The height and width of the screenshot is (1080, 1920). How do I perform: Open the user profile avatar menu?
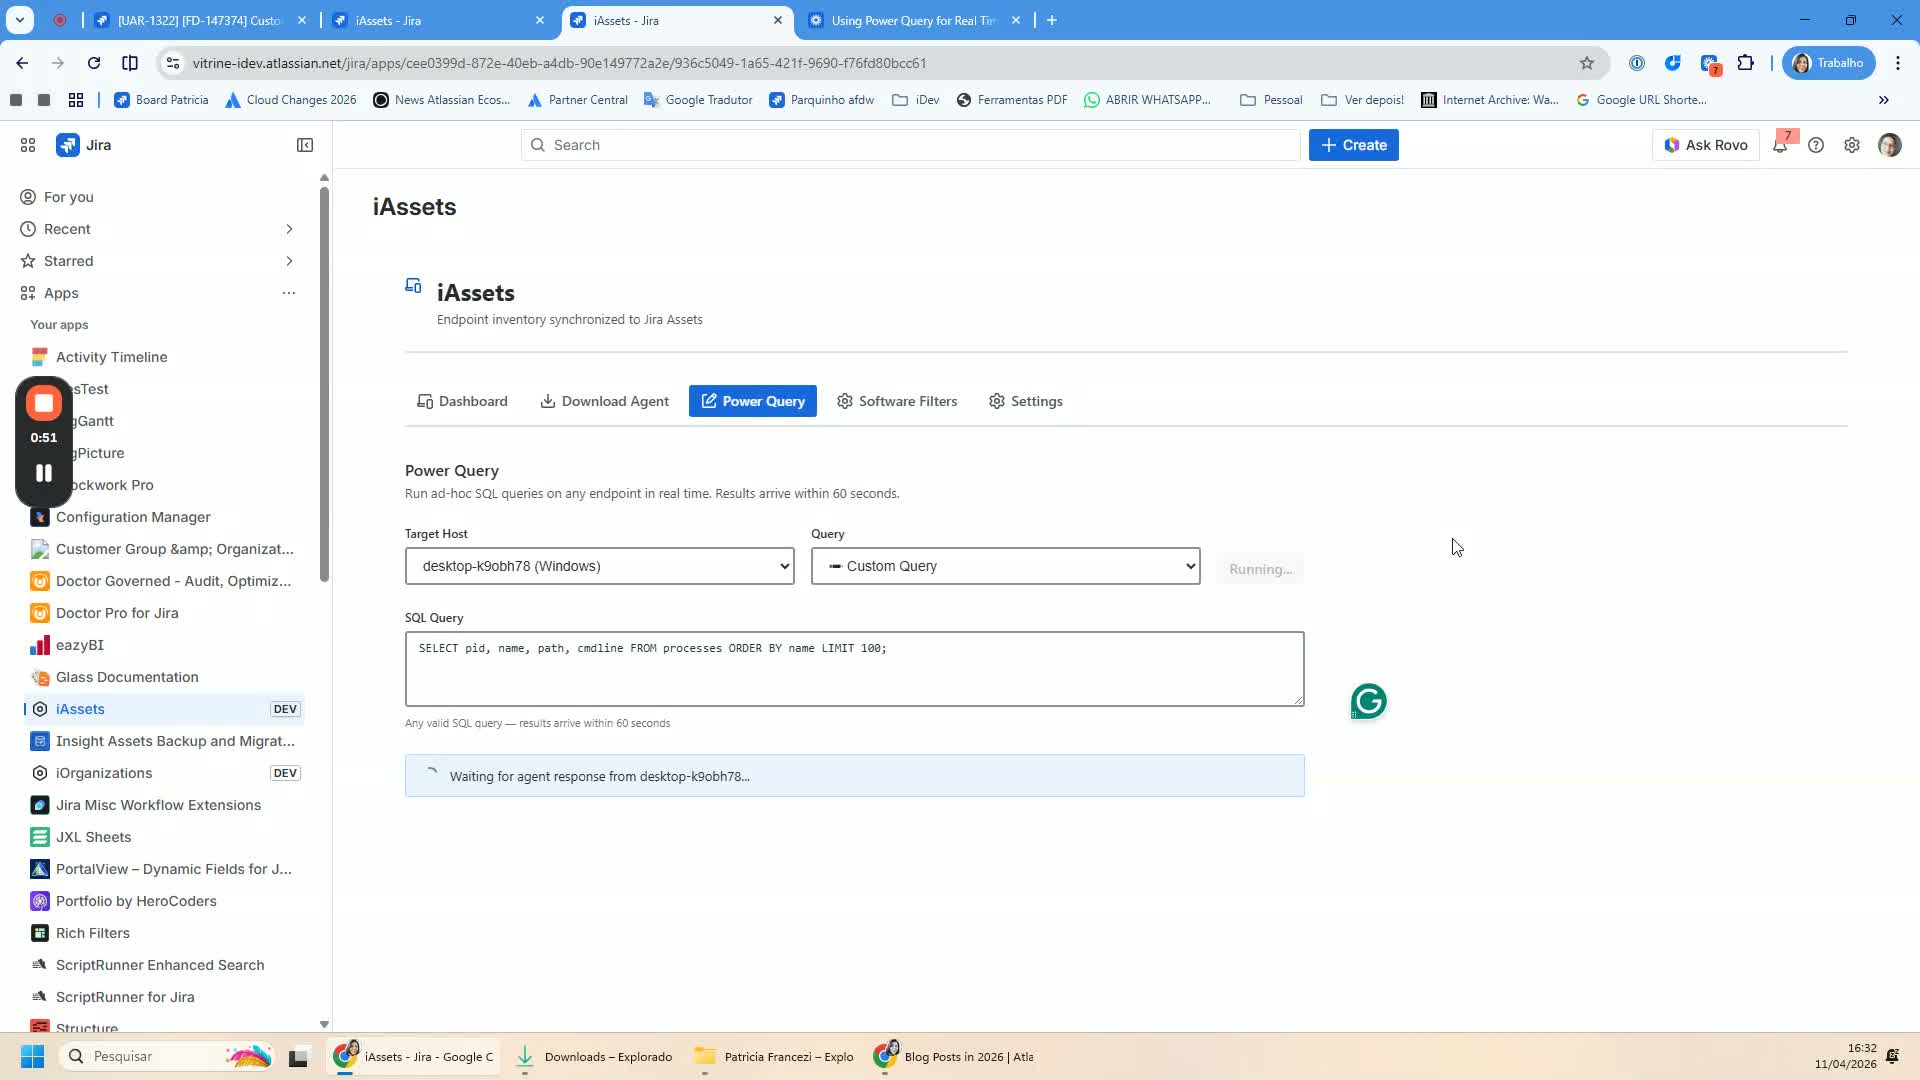[1889, 145]
